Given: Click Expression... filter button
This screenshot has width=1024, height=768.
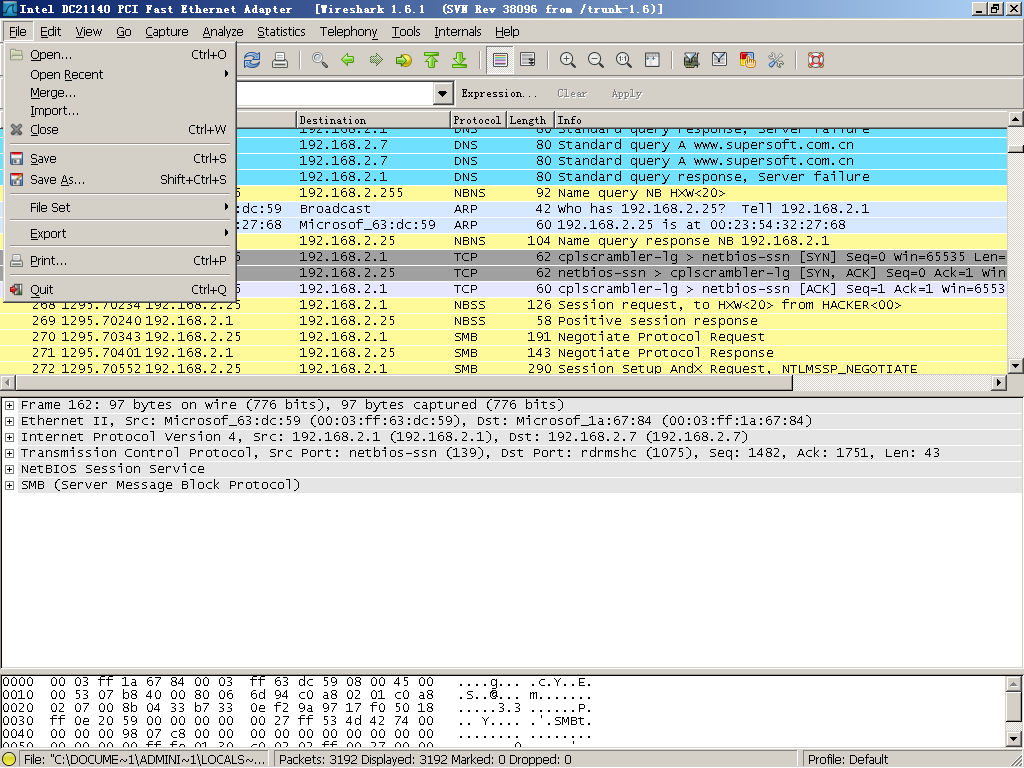Looking at the screenshot, I should pyautogui.click(x=499, y=93).
